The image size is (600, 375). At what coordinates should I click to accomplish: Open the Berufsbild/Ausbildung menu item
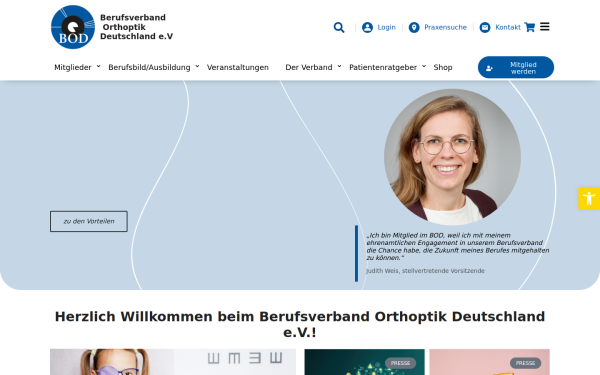click(149, 67)
